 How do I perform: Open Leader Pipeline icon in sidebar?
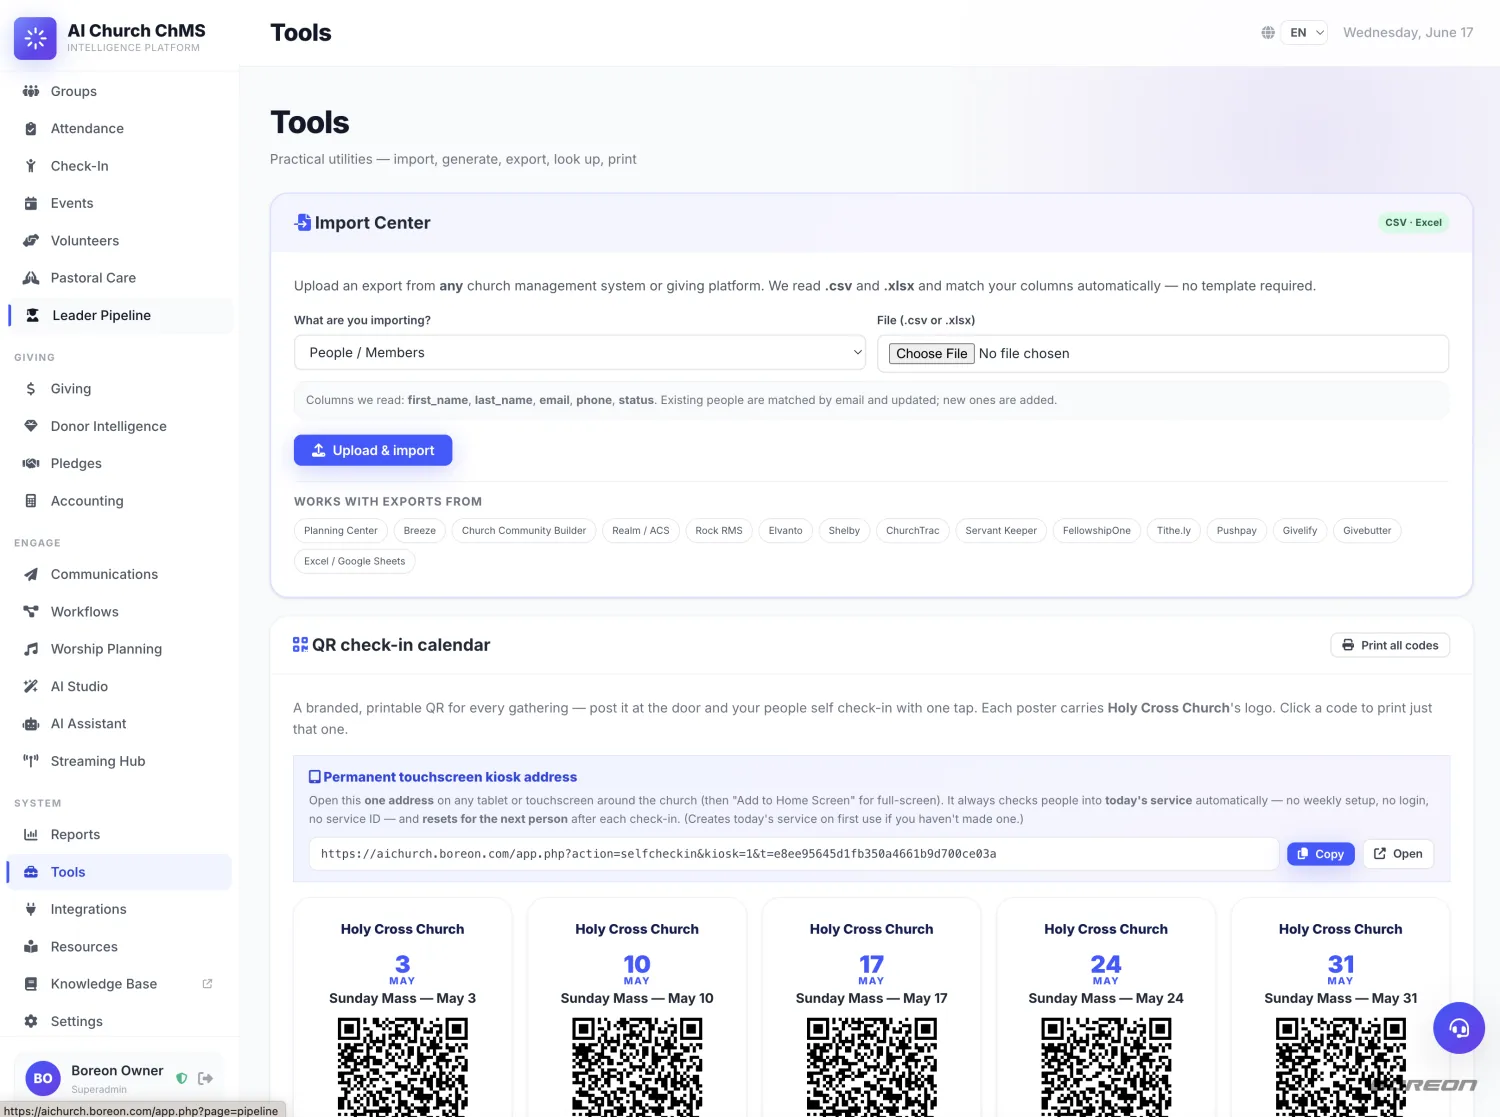[x=32, y=315]
